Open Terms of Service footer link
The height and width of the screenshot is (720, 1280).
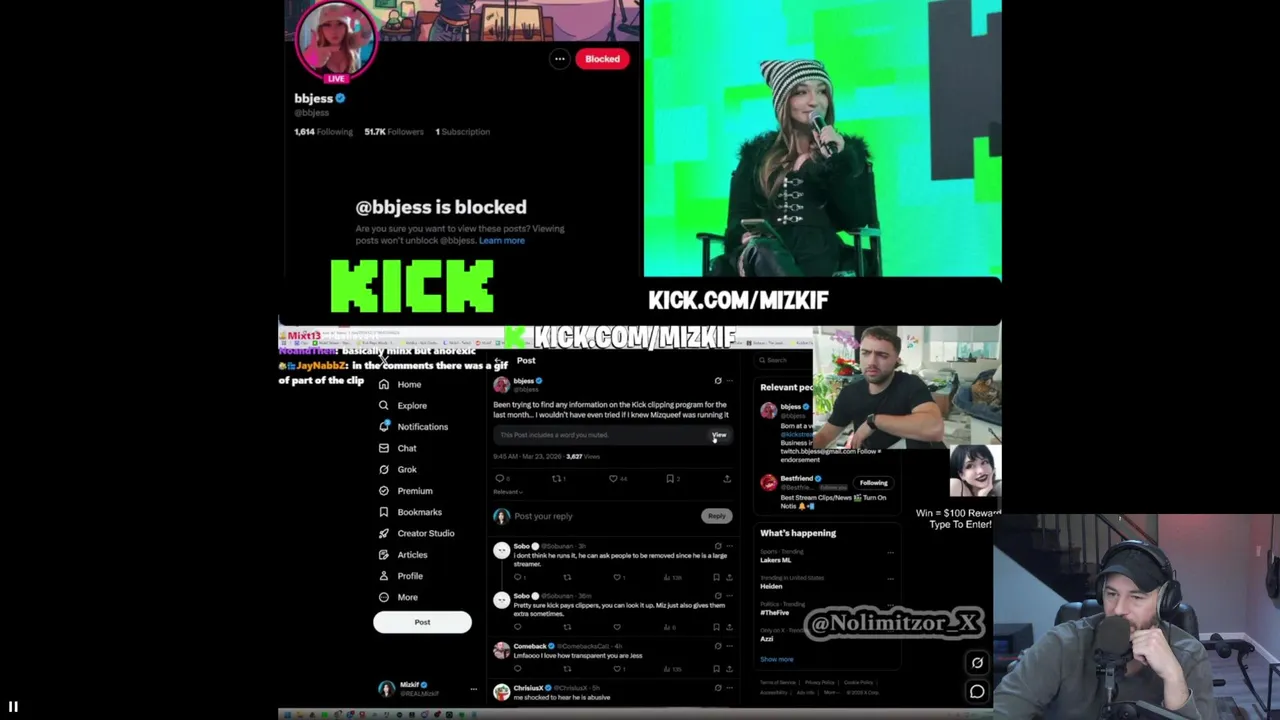pos(776,682)
